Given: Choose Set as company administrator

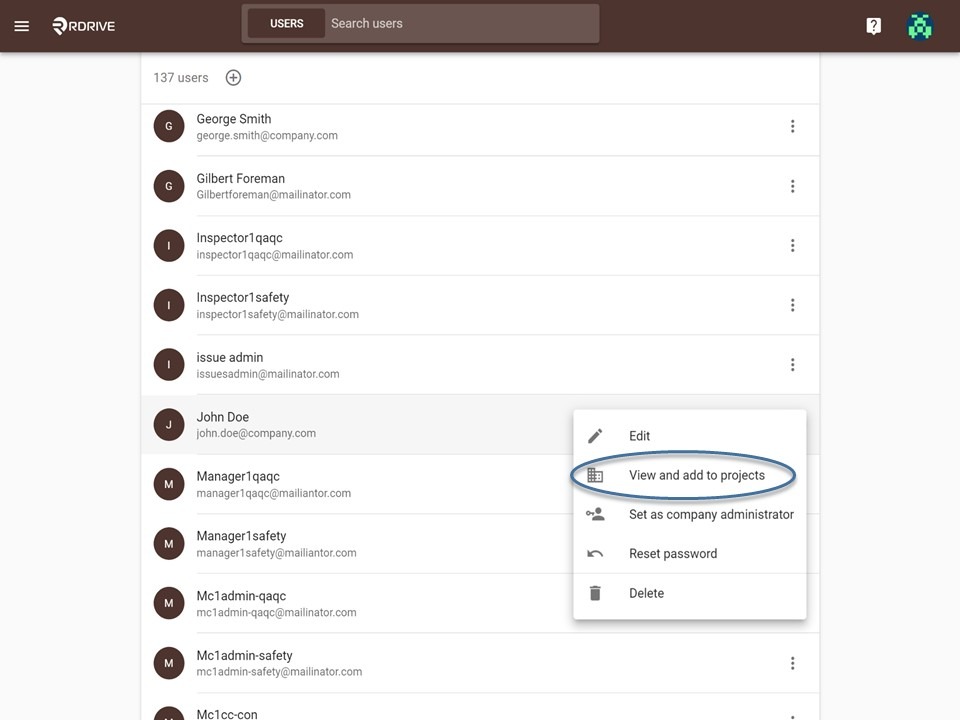Looking at the screenshot, I should coord(689,514).
